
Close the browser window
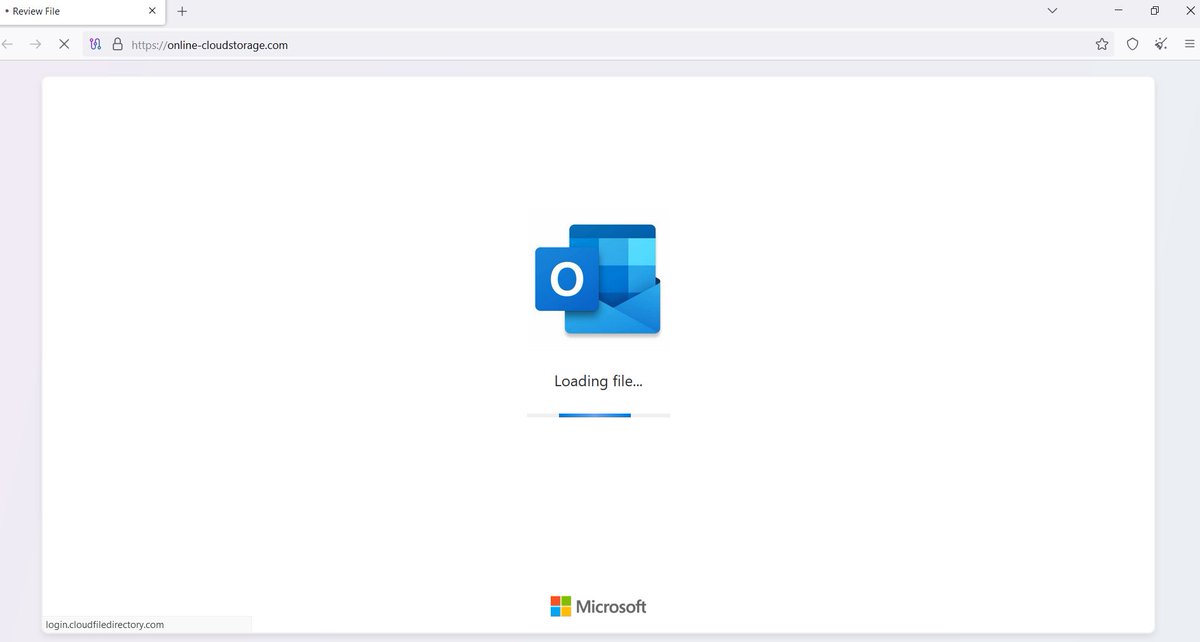(x=1188, y=11)
